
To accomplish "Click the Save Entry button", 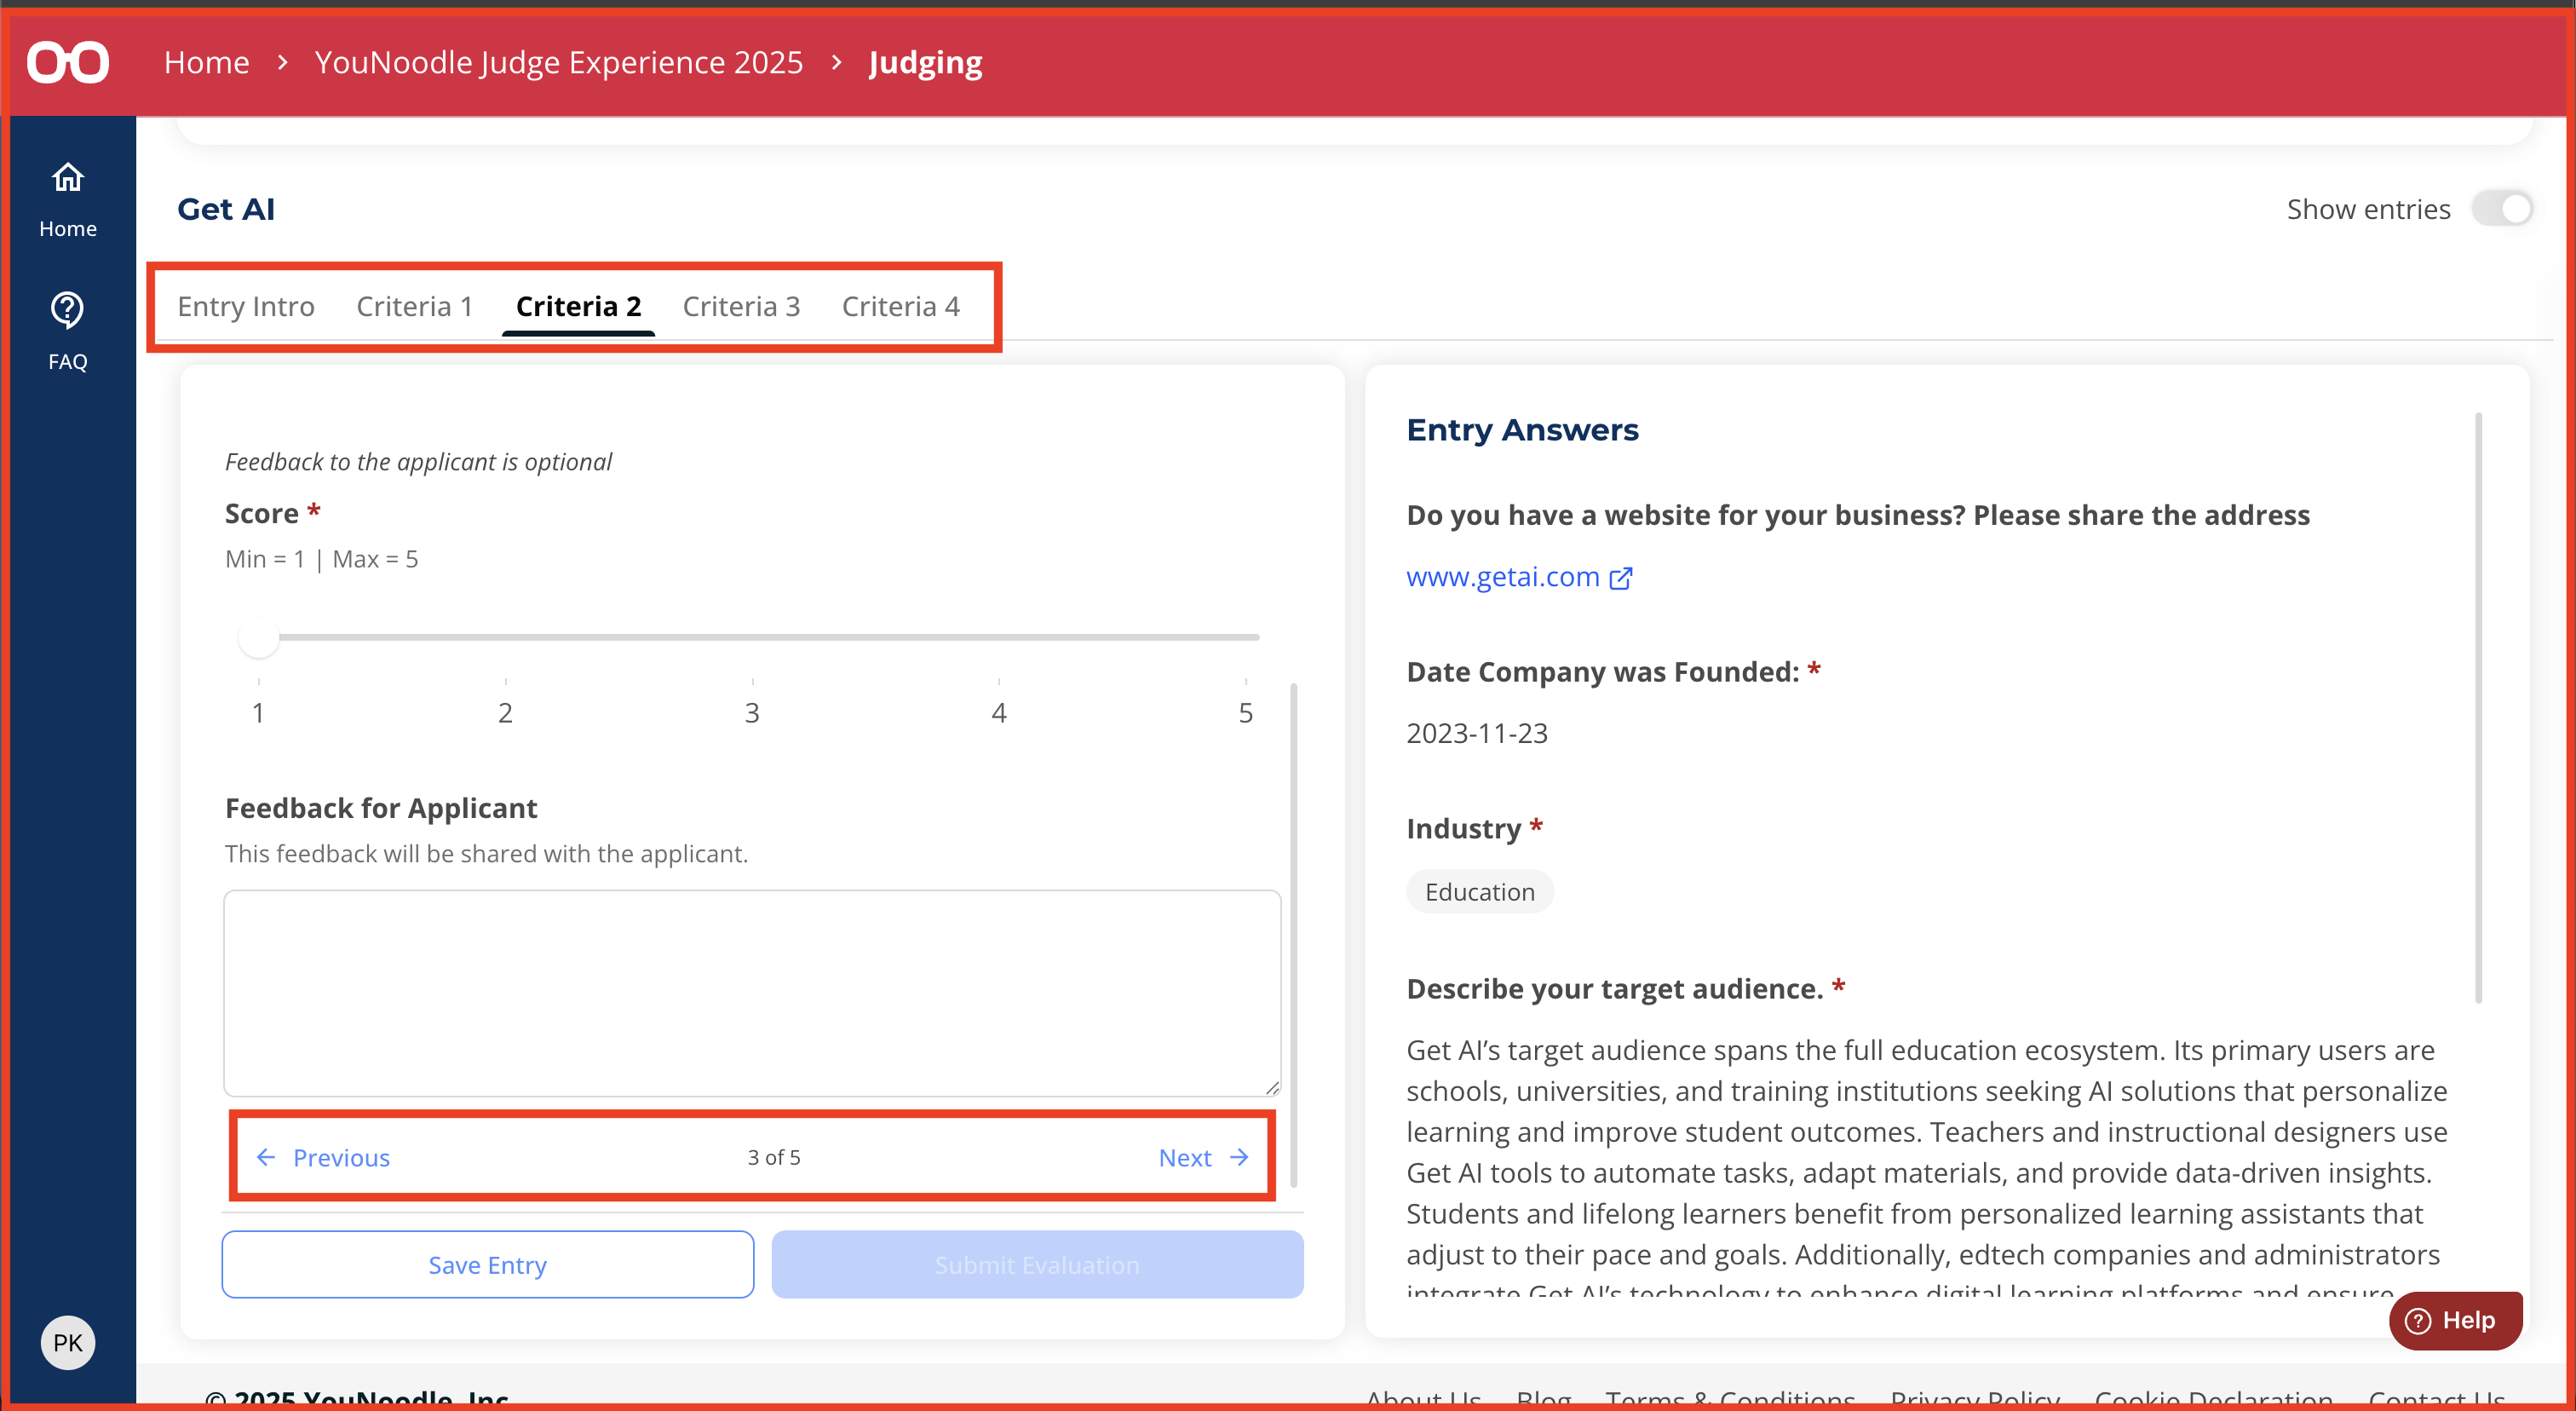I will (487, 1265).
